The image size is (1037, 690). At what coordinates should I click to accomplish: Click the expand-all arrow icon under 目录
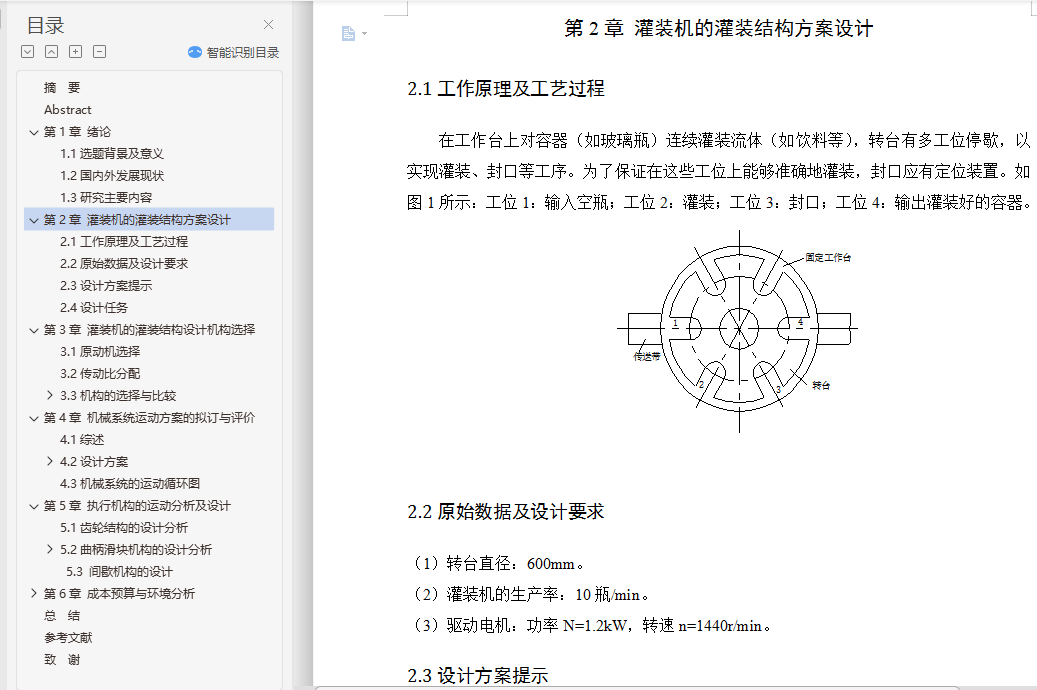28,52
